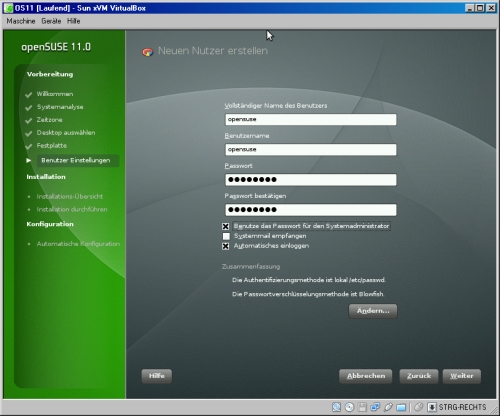Select Willkommen step in sidebar
This screenshot has width=500, height=416.
point(55,94)
